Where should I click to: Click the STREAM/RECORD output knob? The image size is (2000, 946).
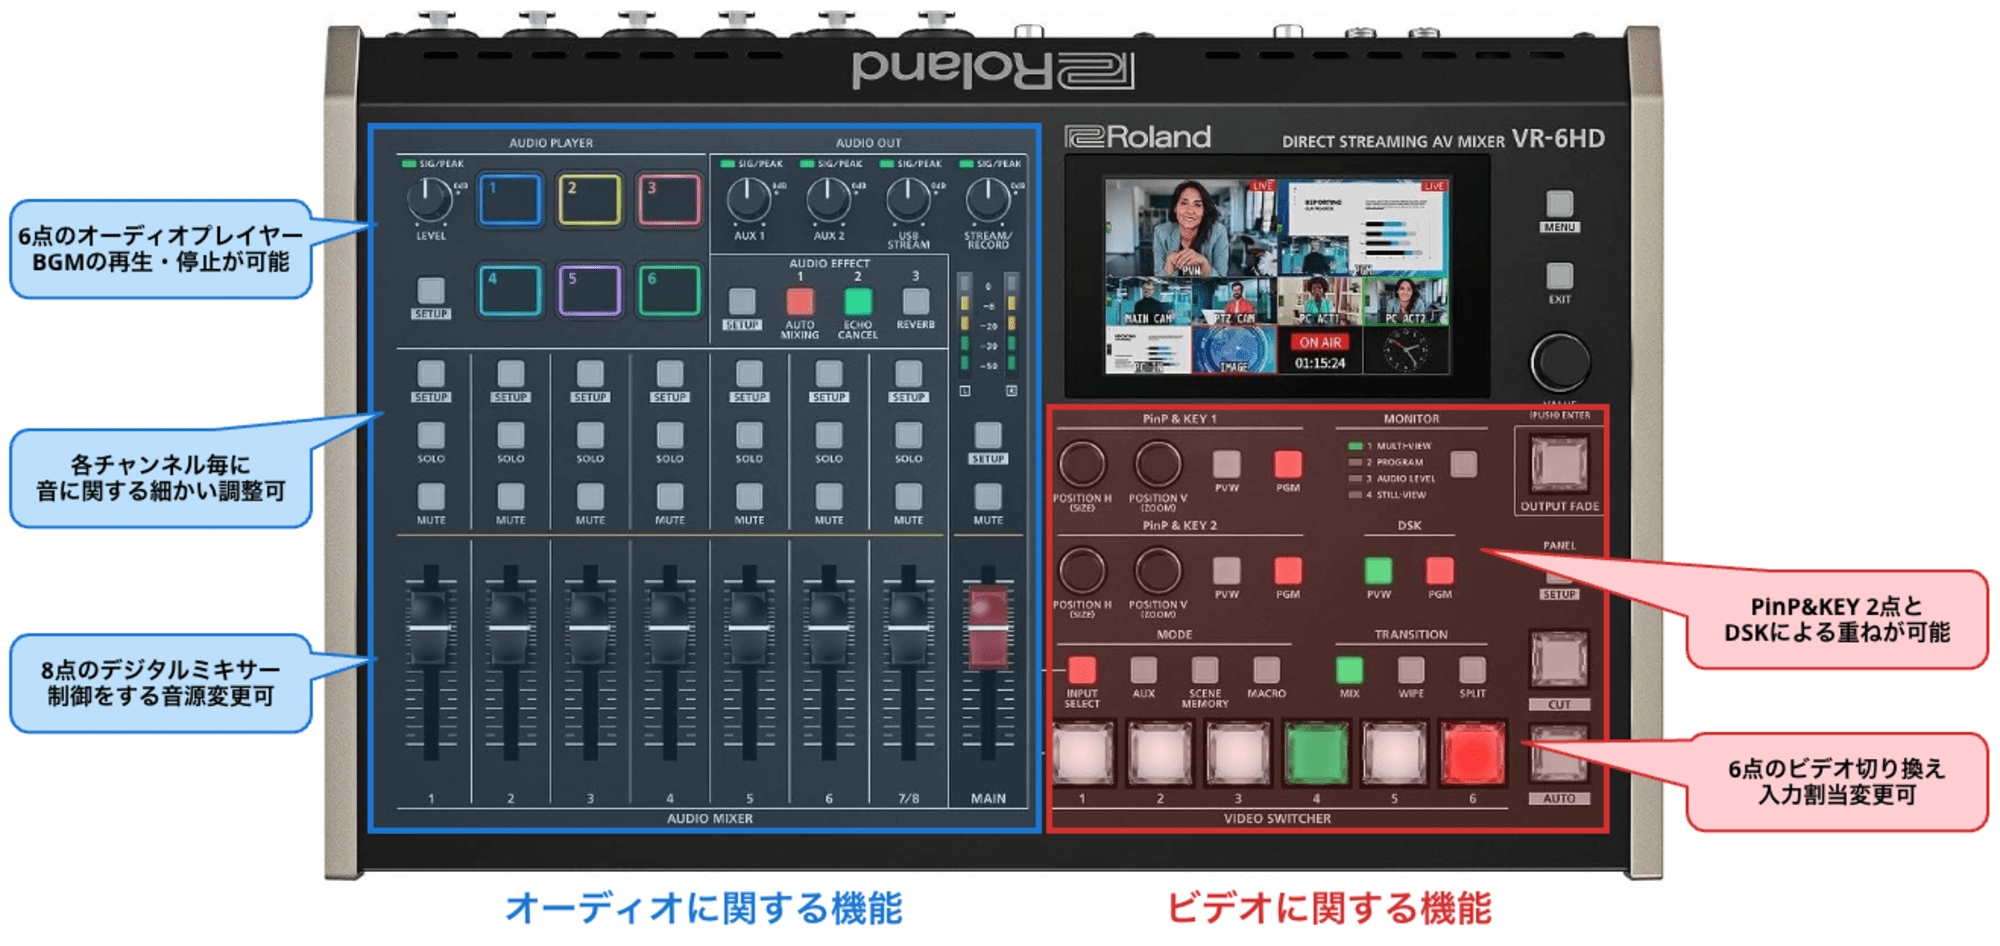[x=988, y=200]
